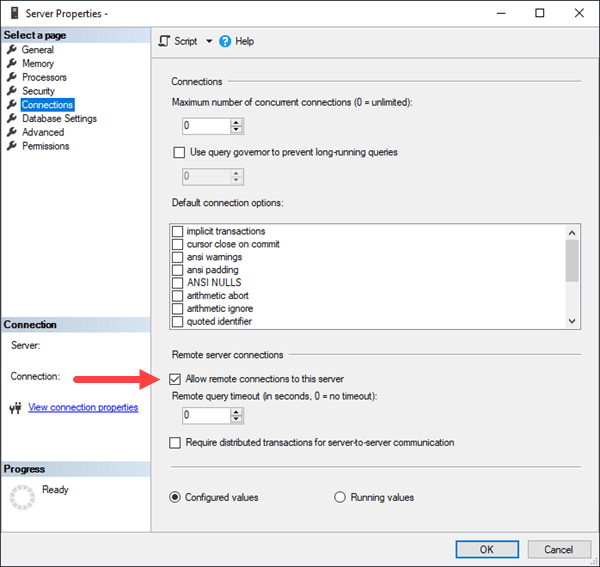Click the Database Settings wrench icon
This screenshot has height=567, width=600.
pyautogui.click(x=12, y=119)
